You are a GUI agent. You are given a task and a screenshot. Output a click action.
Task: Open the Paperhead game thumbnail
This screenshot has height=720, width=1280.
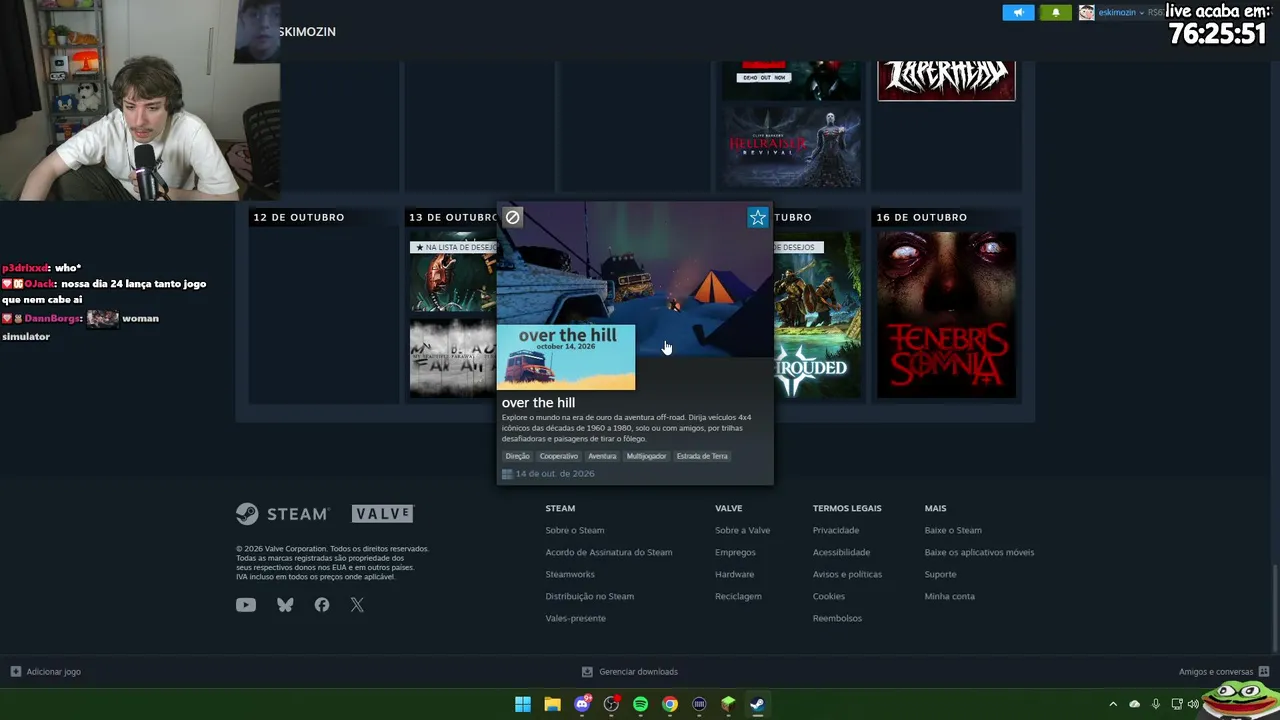coord(946,80)
